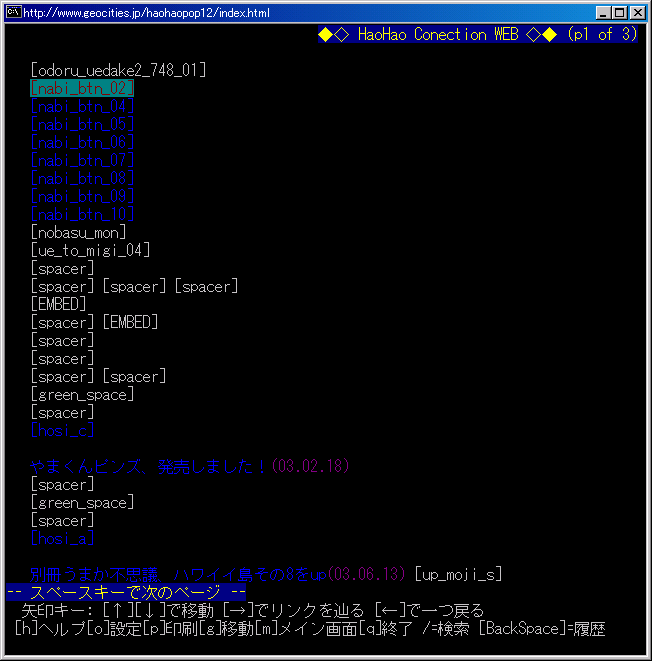Click the [h]ヘルプ help shortcut text
The width and height of the screenshot is (652, 661).
tap(50, 629)
